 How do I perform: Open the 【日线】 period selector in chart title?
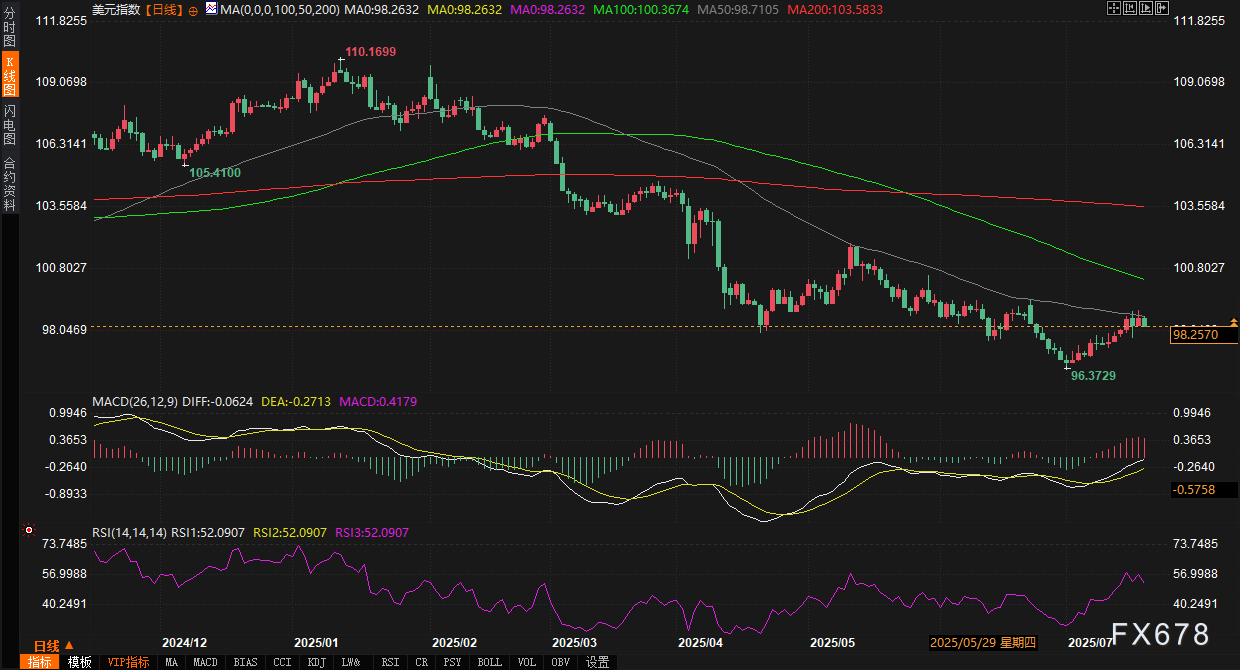(x=163, y=9)
